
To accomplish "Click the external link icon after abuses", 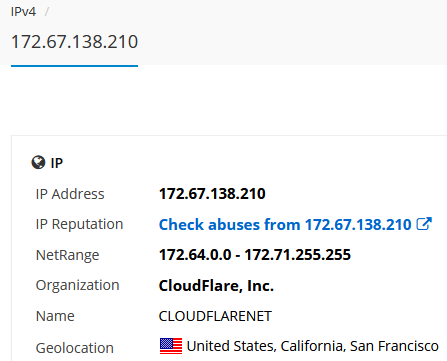I will pyautogui.click(x=424, y=224).
